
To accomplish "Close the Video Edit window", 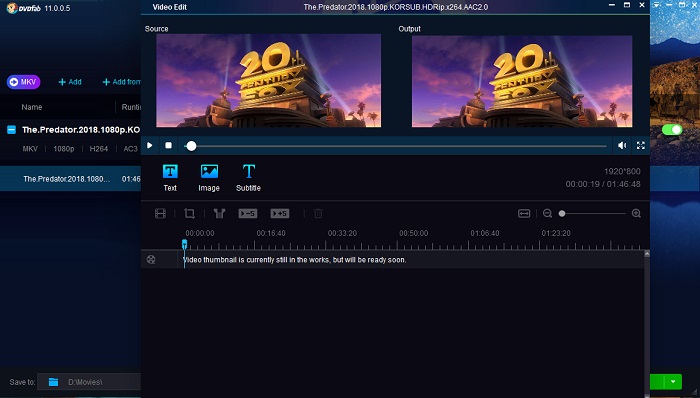I will [x=642, y=5].
